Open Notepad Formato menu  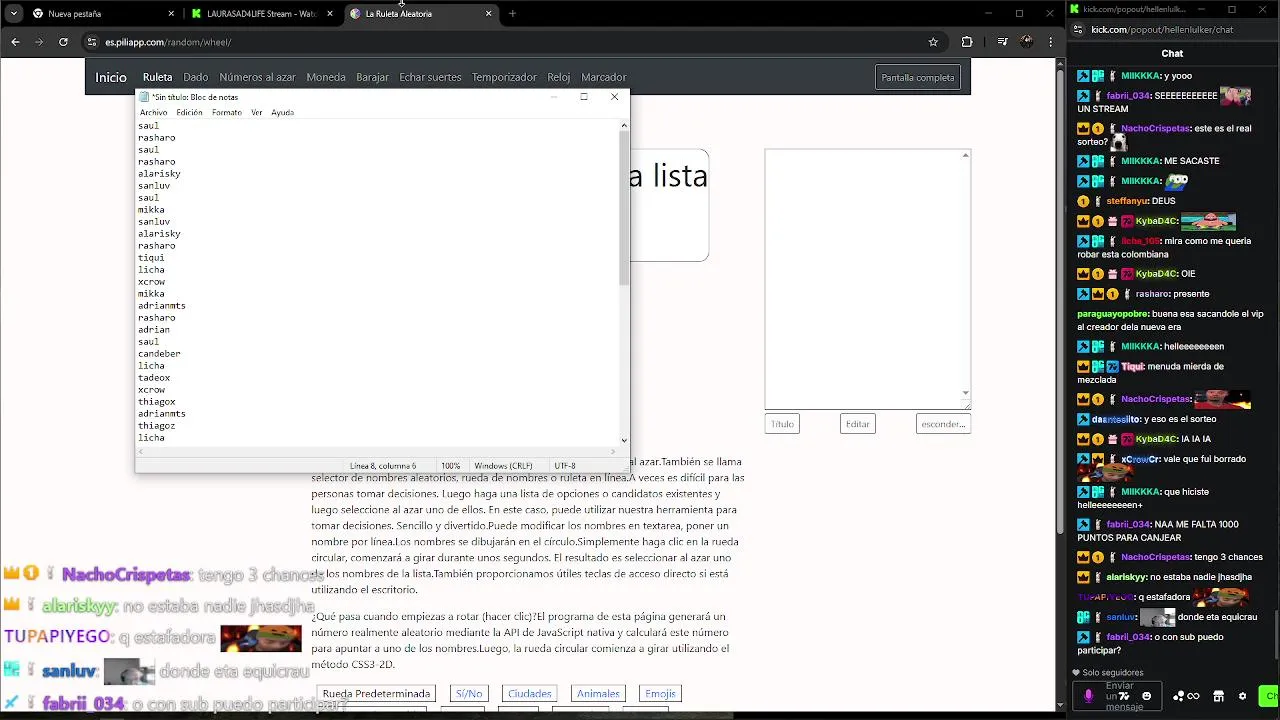(227, 112)
